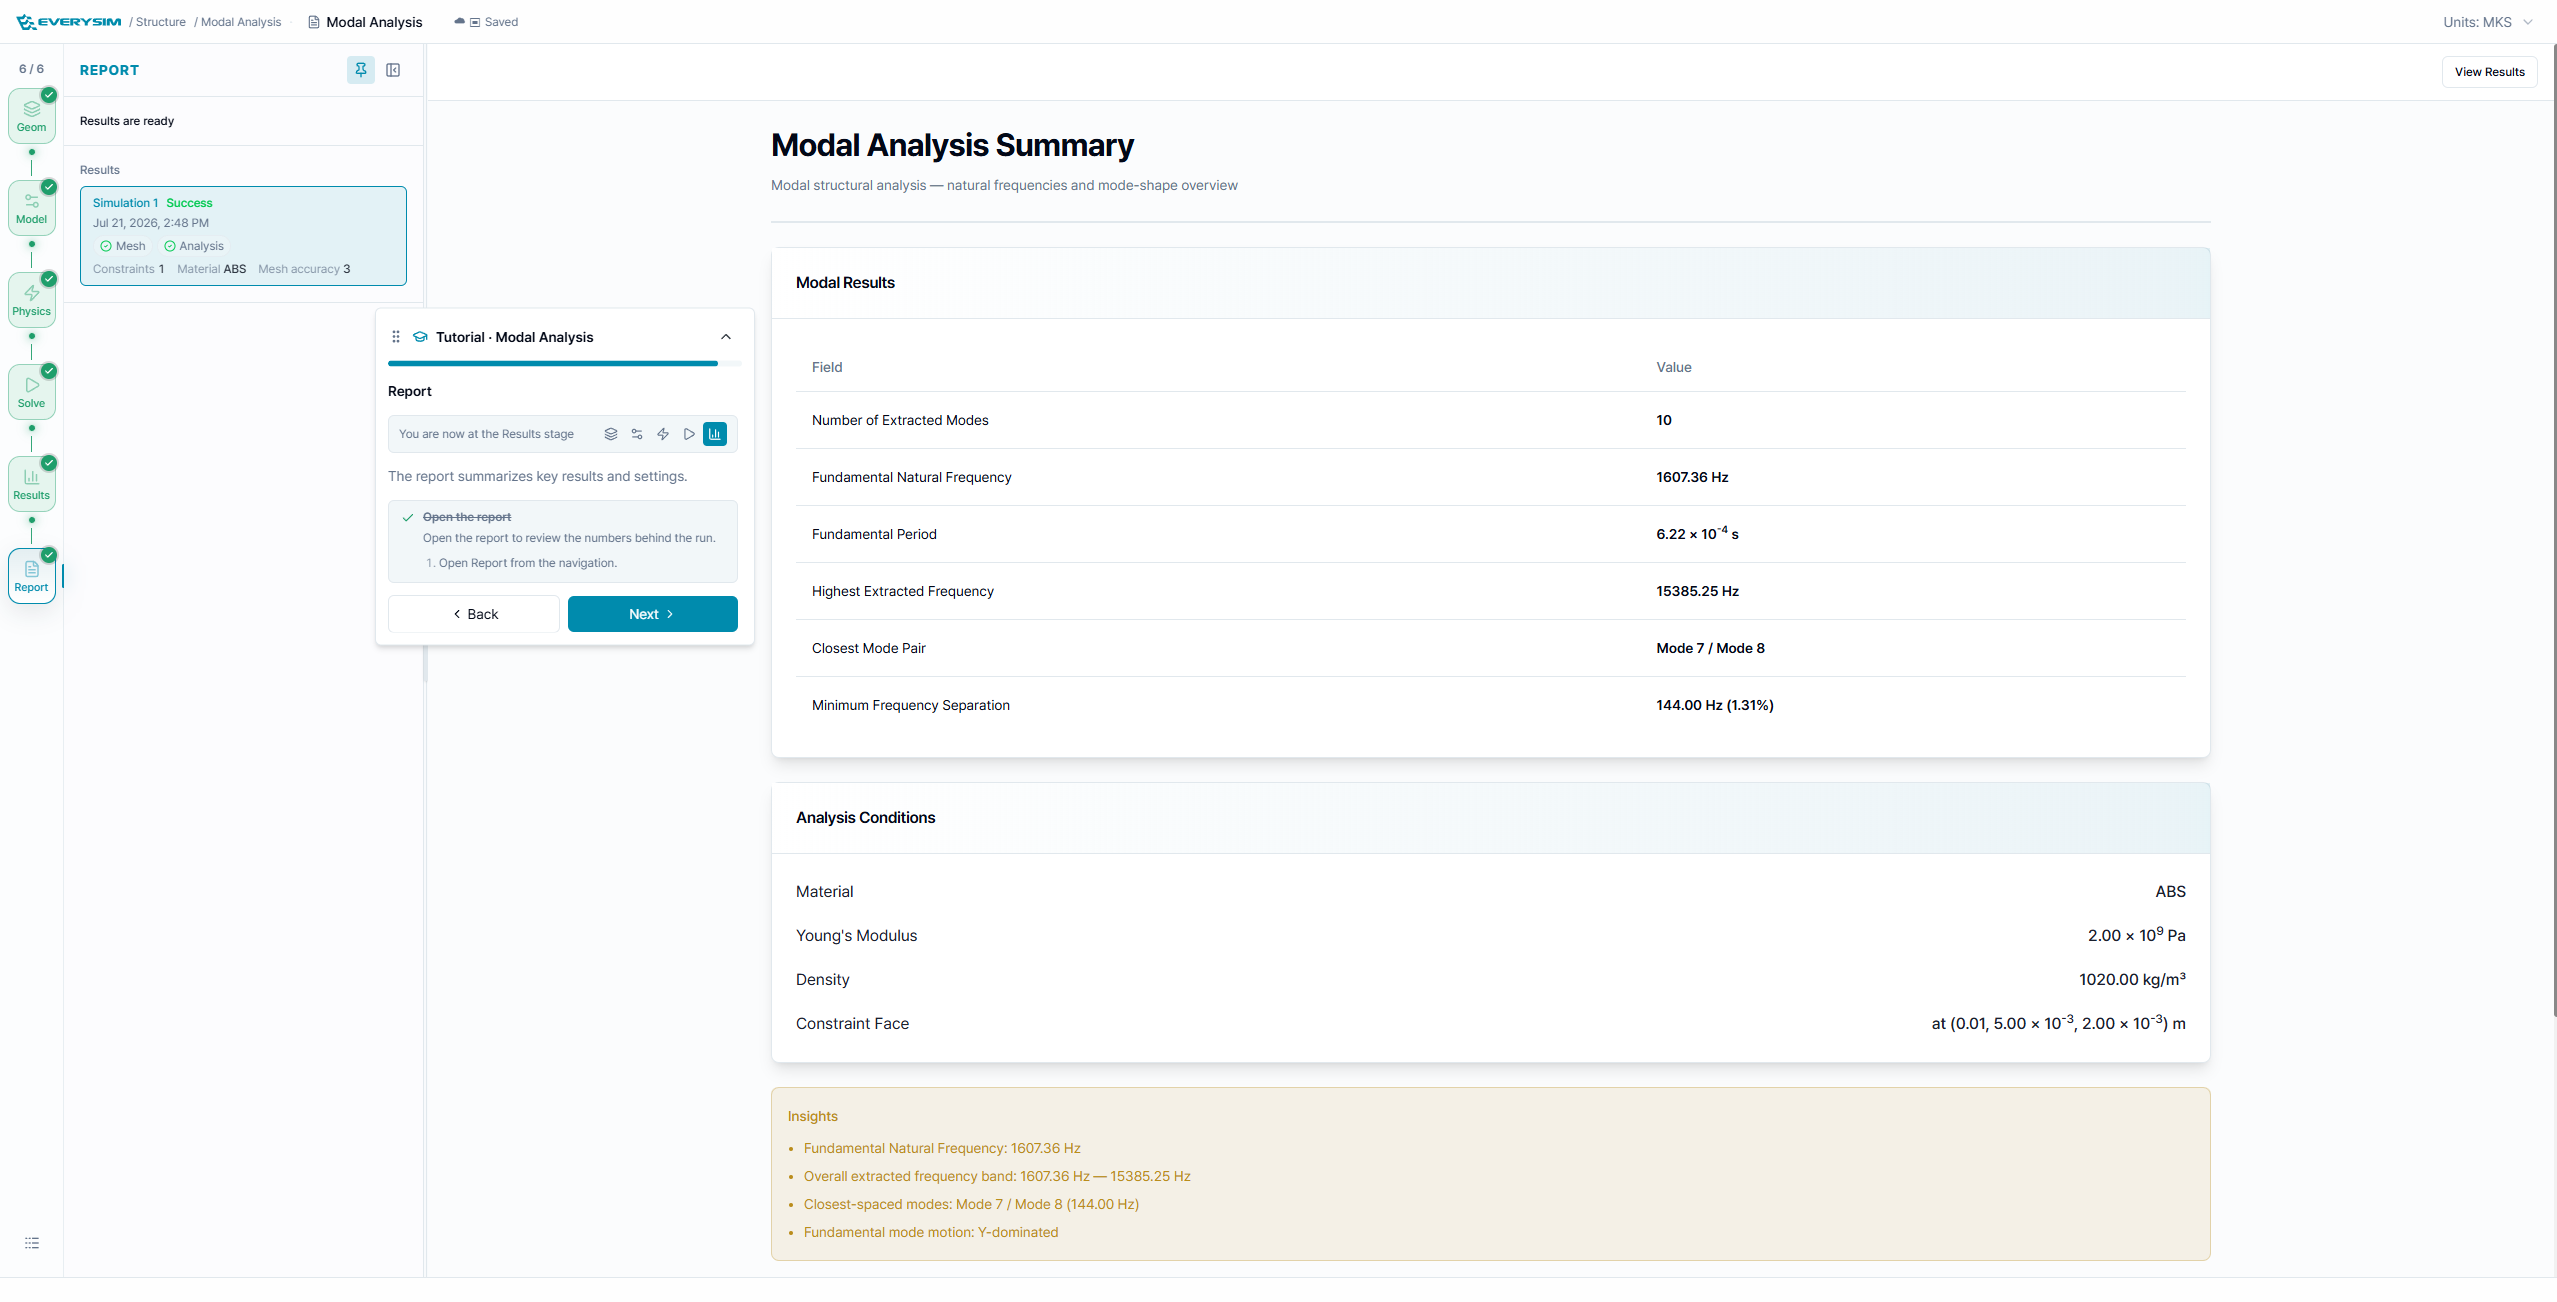The image size is (2557, 1302).
Task: Click the Mesh status chip
Action: tap(123, 246)
